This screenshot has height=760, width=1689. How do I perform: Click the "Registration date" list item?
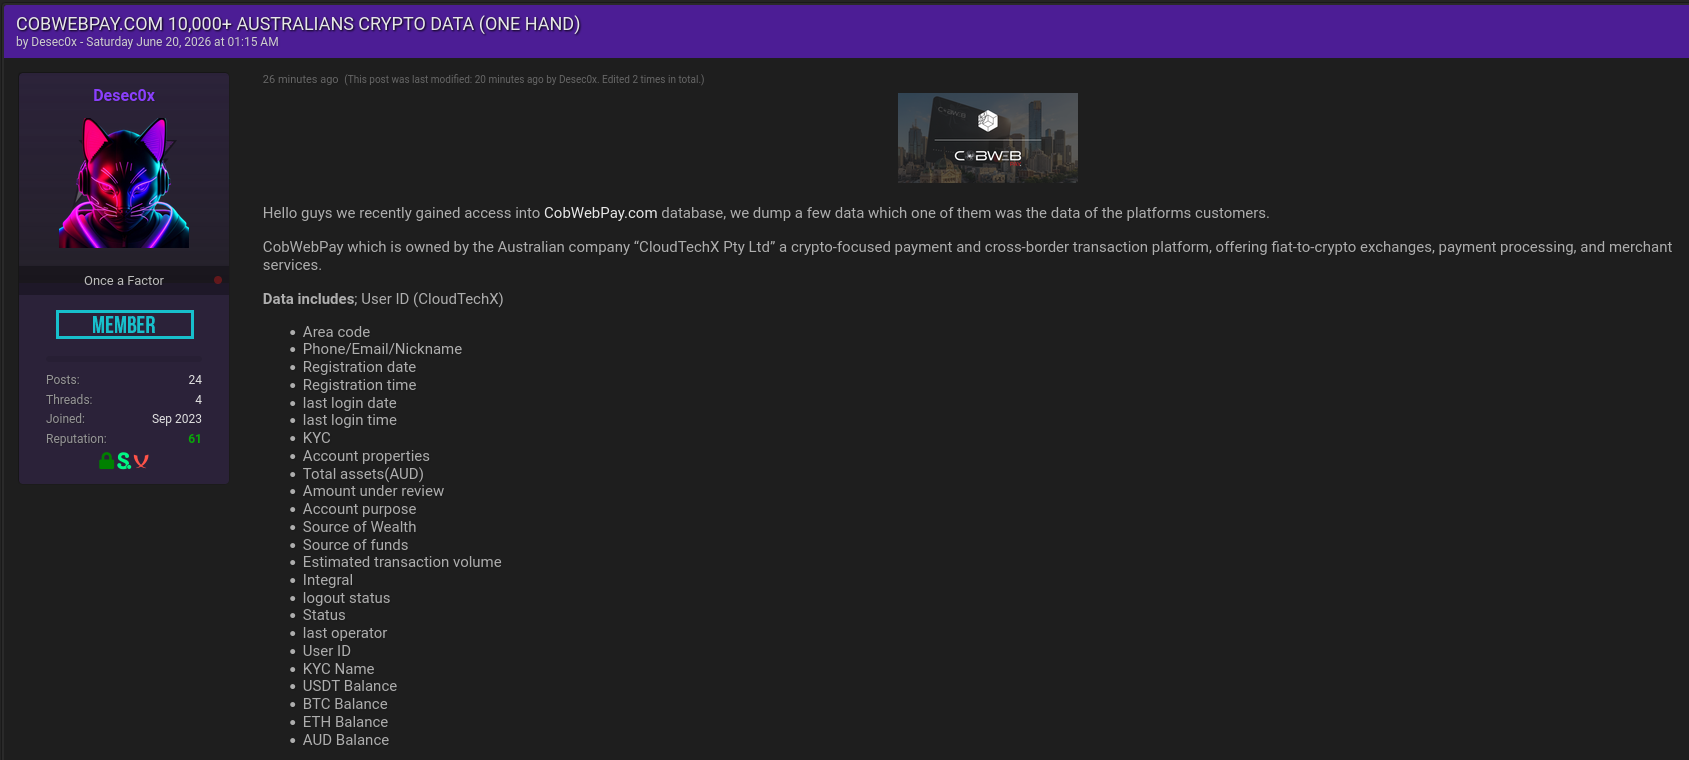click(x=359, y=367)
